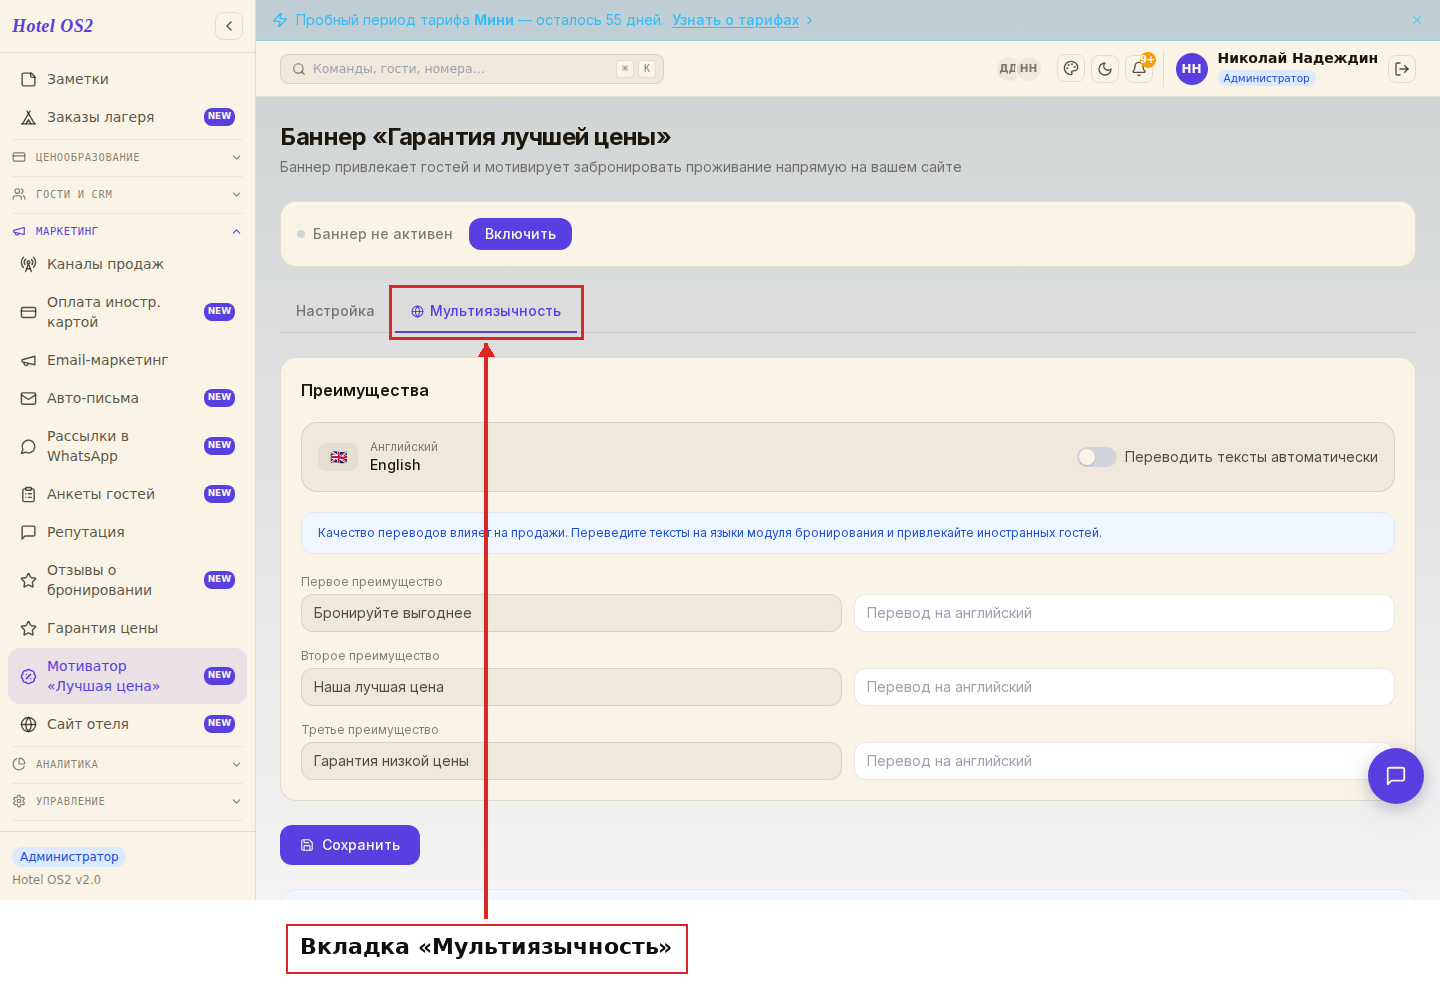The height and width of the screenshot is (997, 1440).
Task: Click the НН badge beside ДД
Action: 1029,69
